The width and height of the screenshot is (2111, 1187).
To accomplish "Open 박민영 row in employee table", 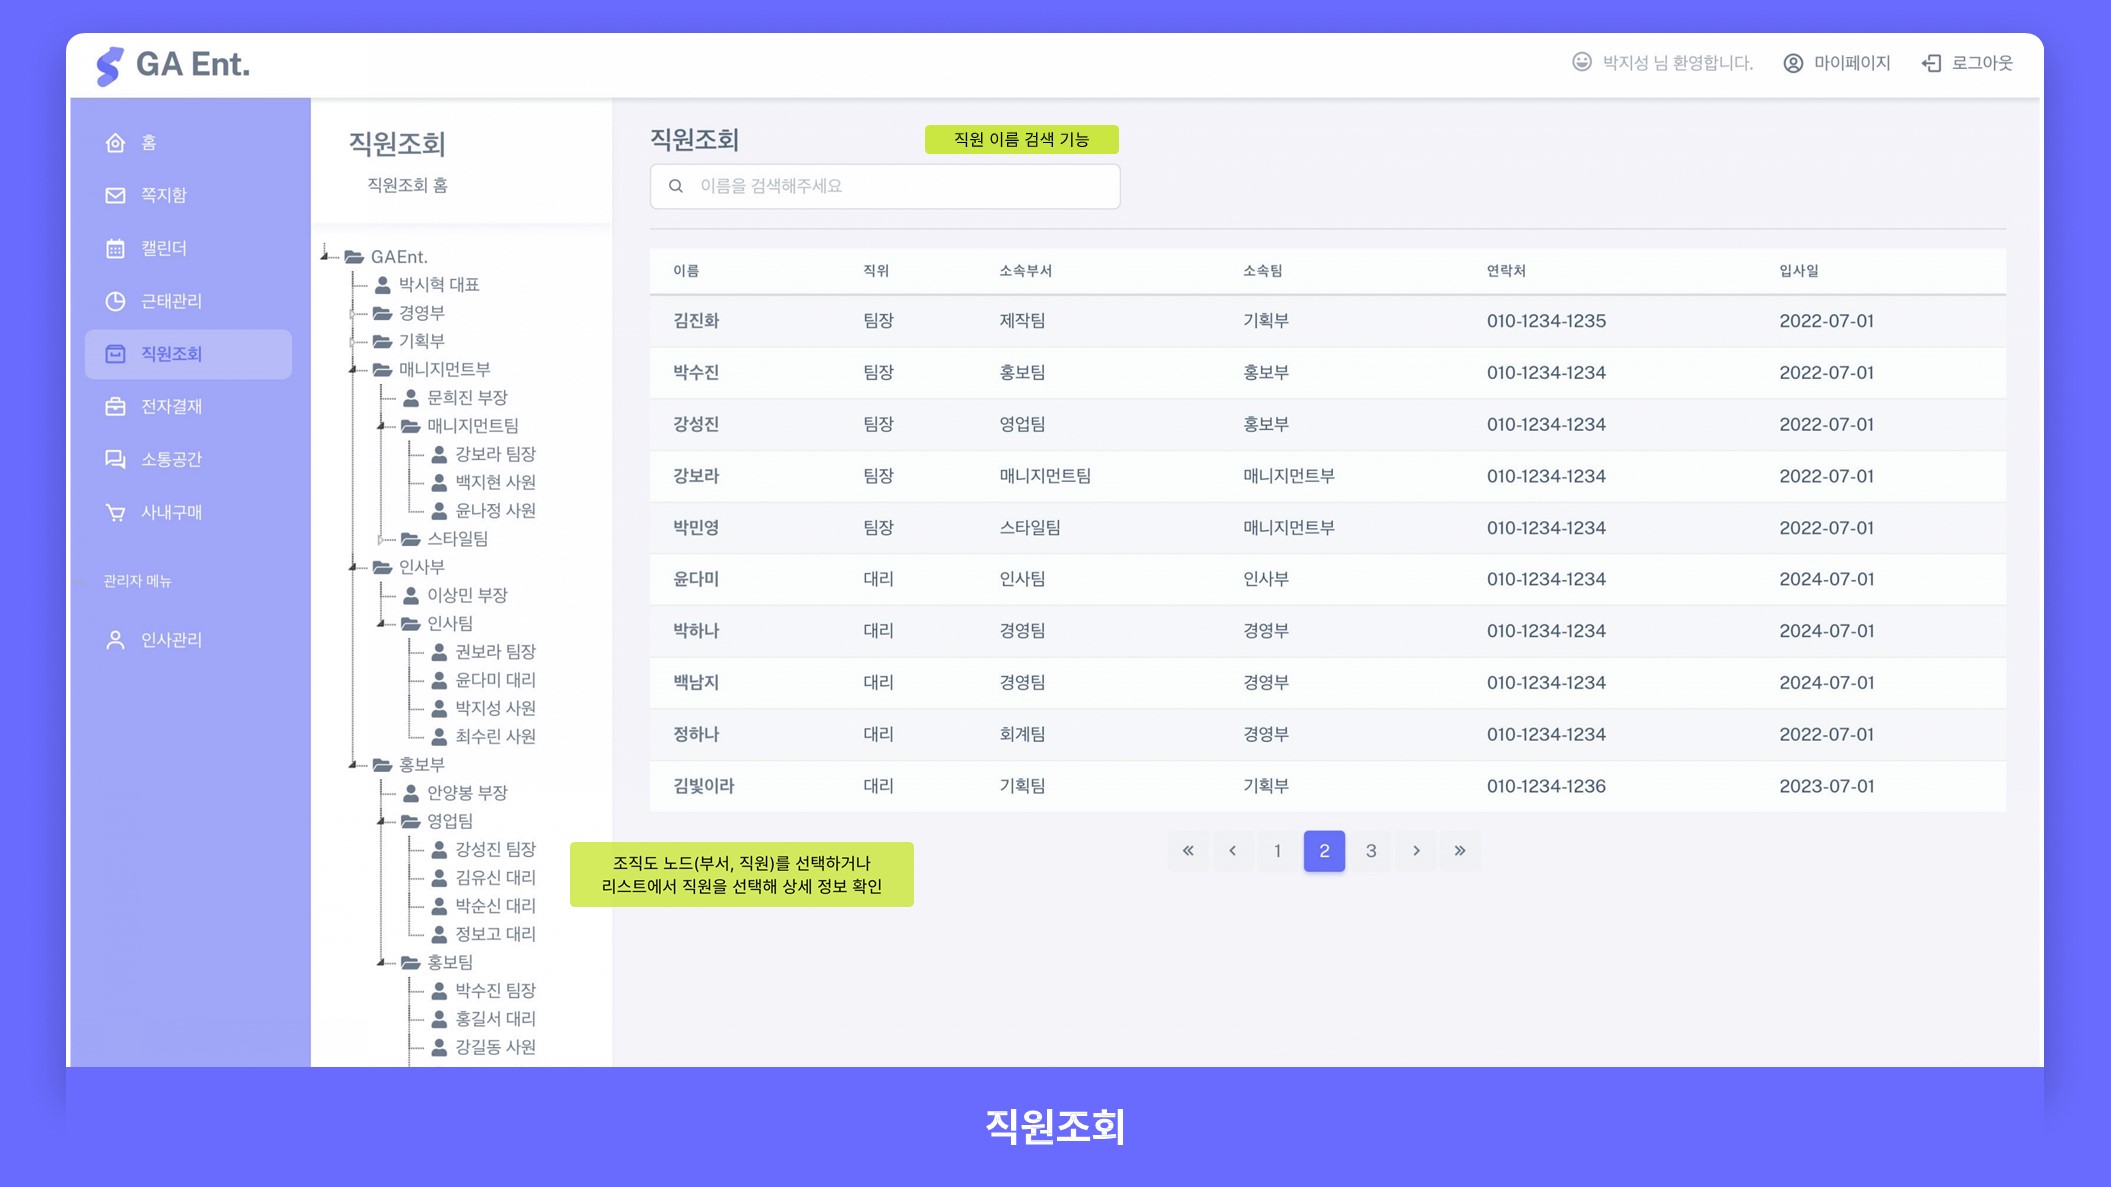I will pyautogui.click(x=1327, y=528).
